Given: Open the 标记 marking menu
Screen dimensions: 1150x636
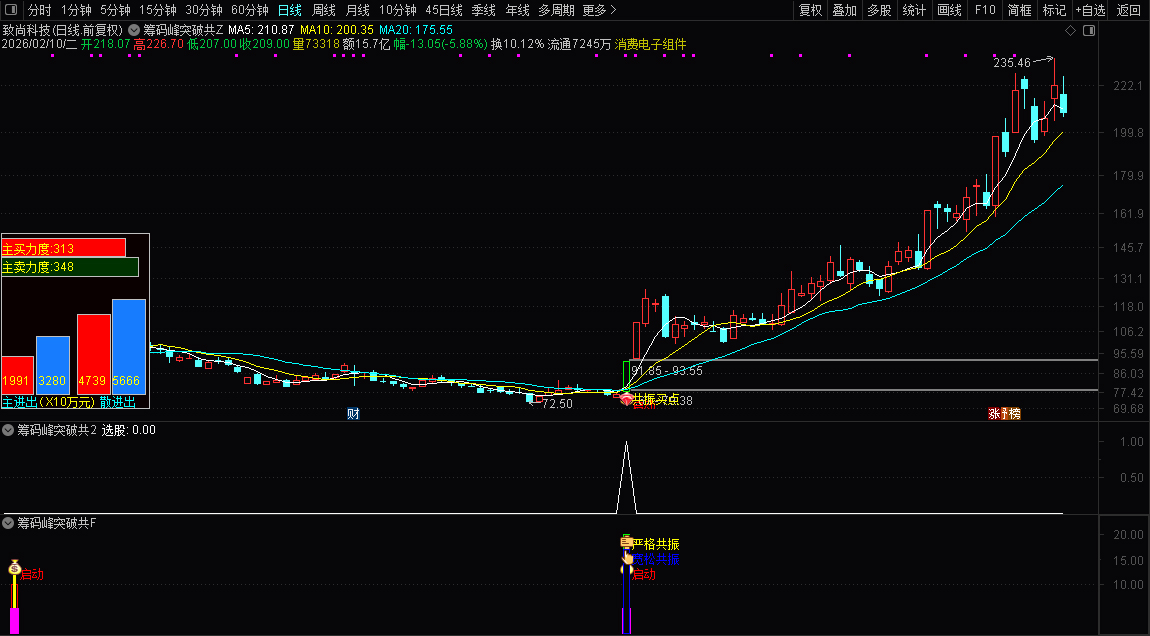Looking at the screenshot, I should pos(1055,10).
